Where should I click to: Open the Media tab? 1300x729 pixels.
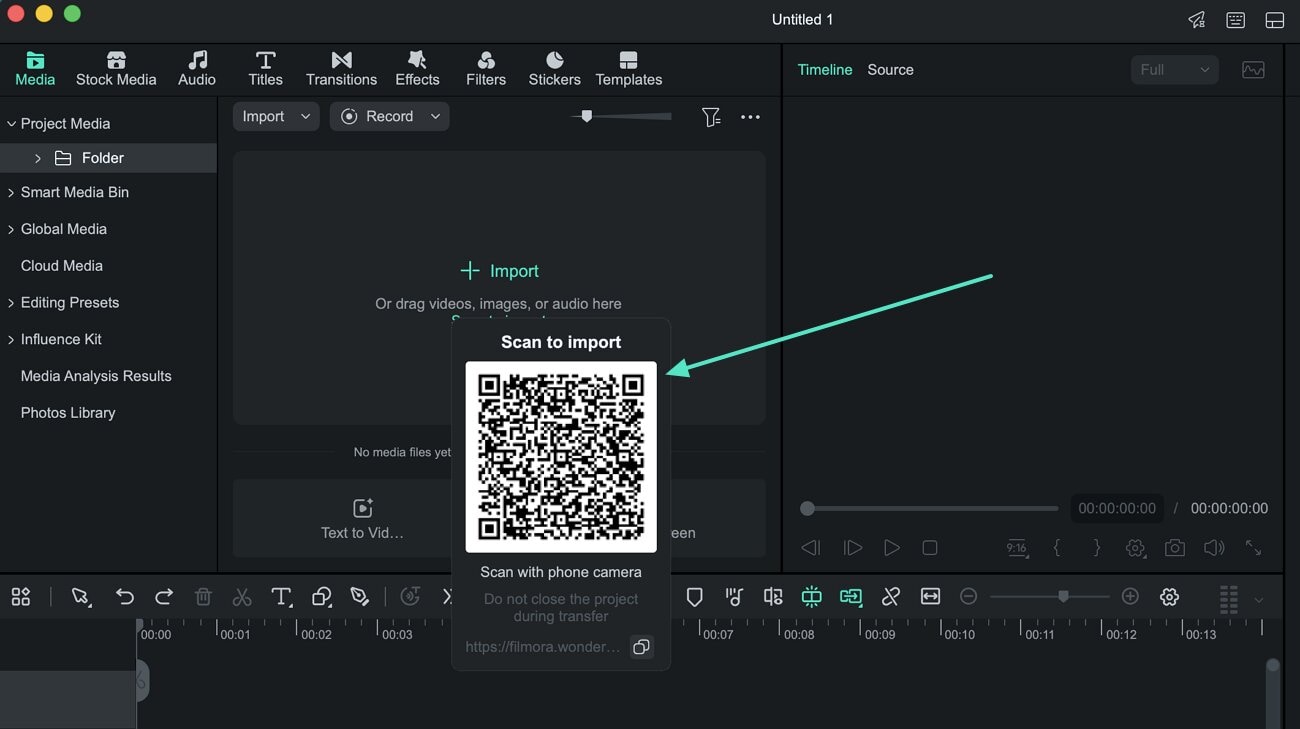coord(35,69)
